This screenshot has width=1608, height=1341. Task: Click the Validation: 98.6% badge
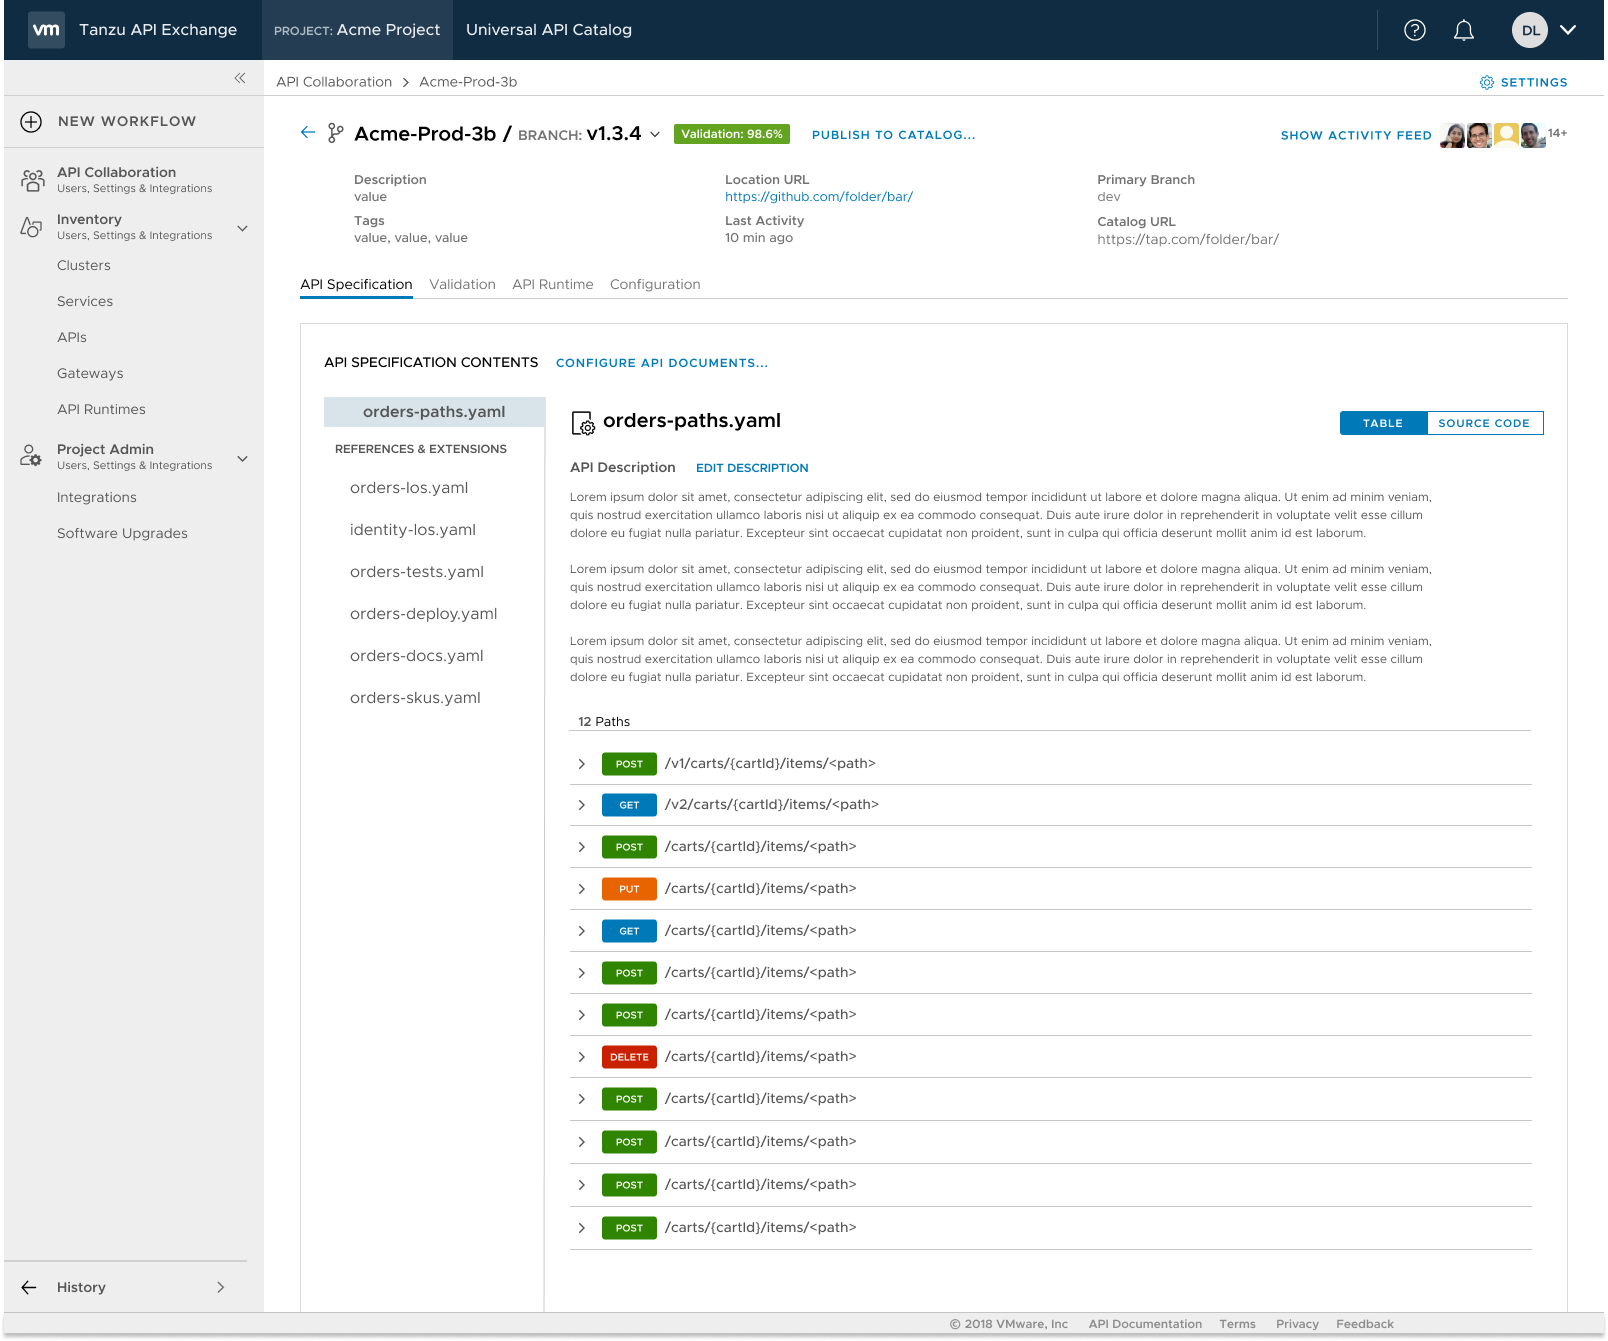[732, 134]
